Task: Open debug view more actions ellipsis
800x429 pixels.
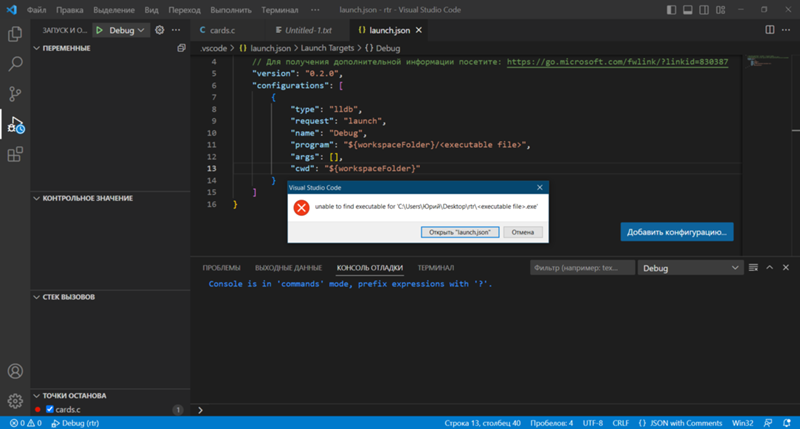Action: coord(176,30)
